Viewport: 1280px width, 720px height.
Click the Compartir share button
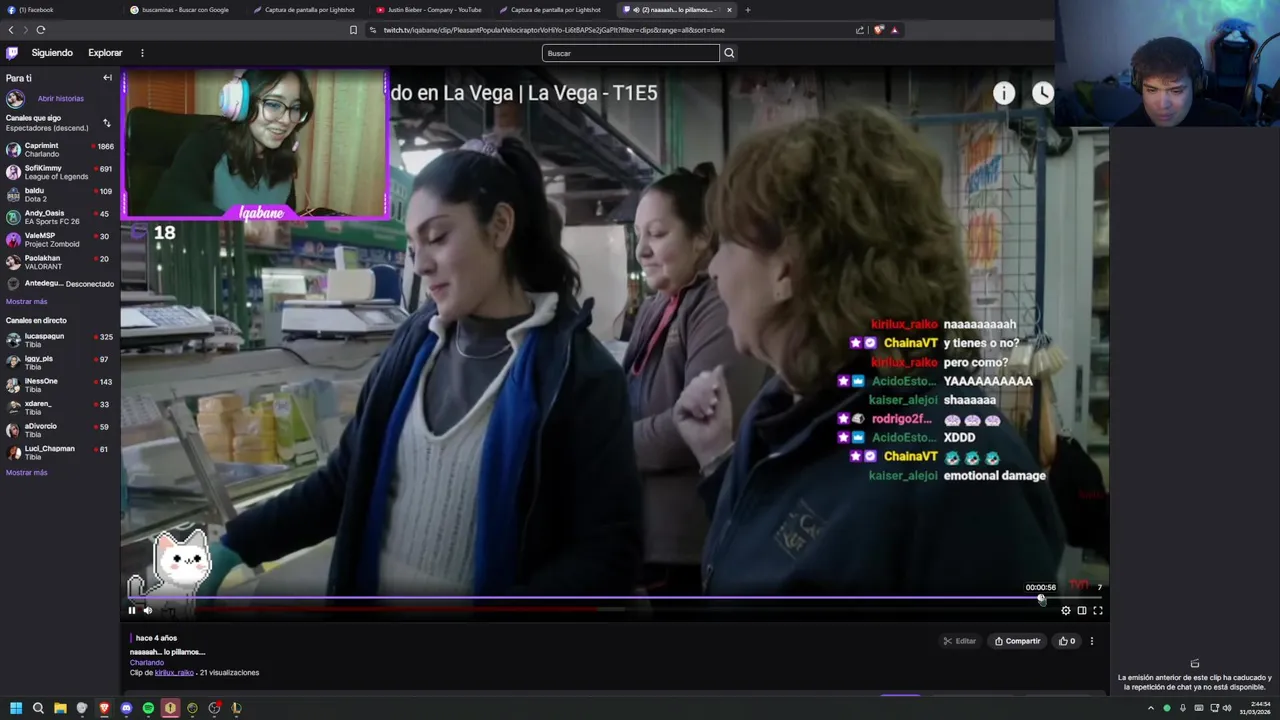point(1017,641)
